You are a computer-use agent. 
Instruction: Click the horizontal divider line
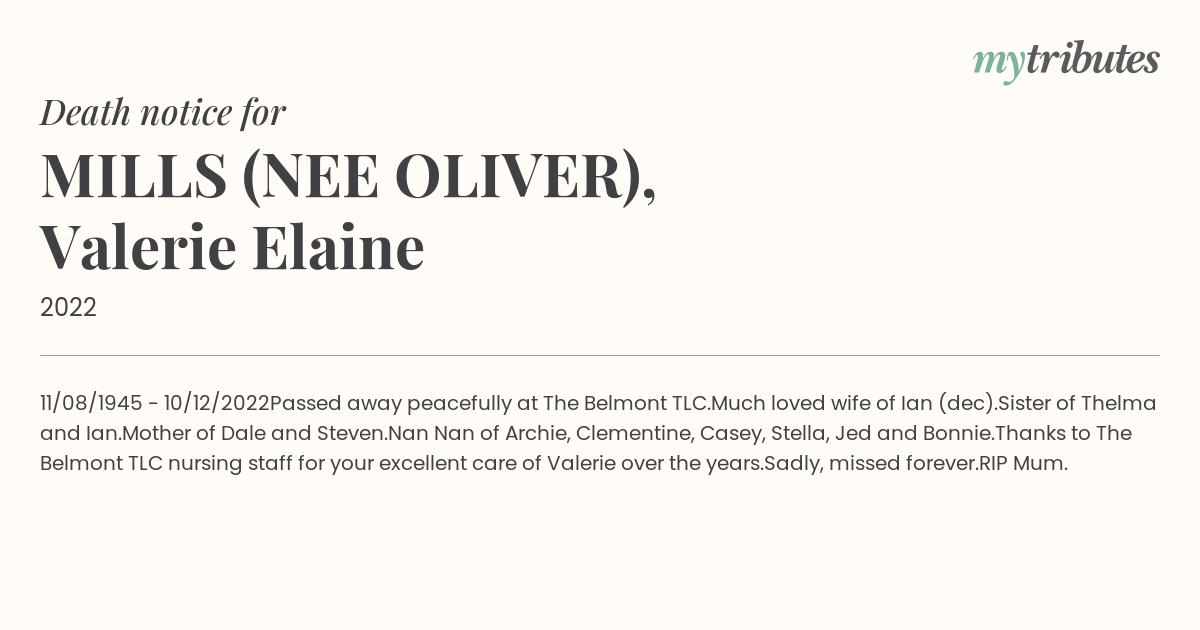[600, 355]
